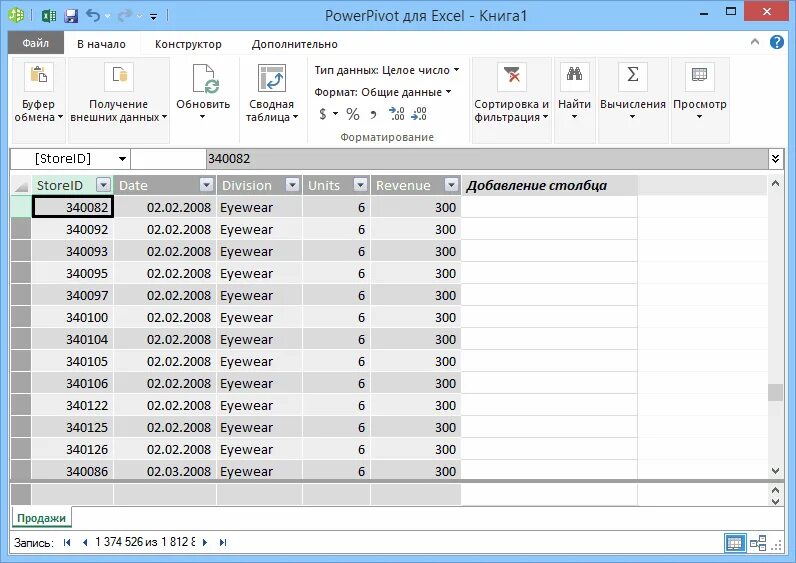Screen dimensions: 796x563
Task: Click the Обновить refresh button
Action: [x=203, y=93]
